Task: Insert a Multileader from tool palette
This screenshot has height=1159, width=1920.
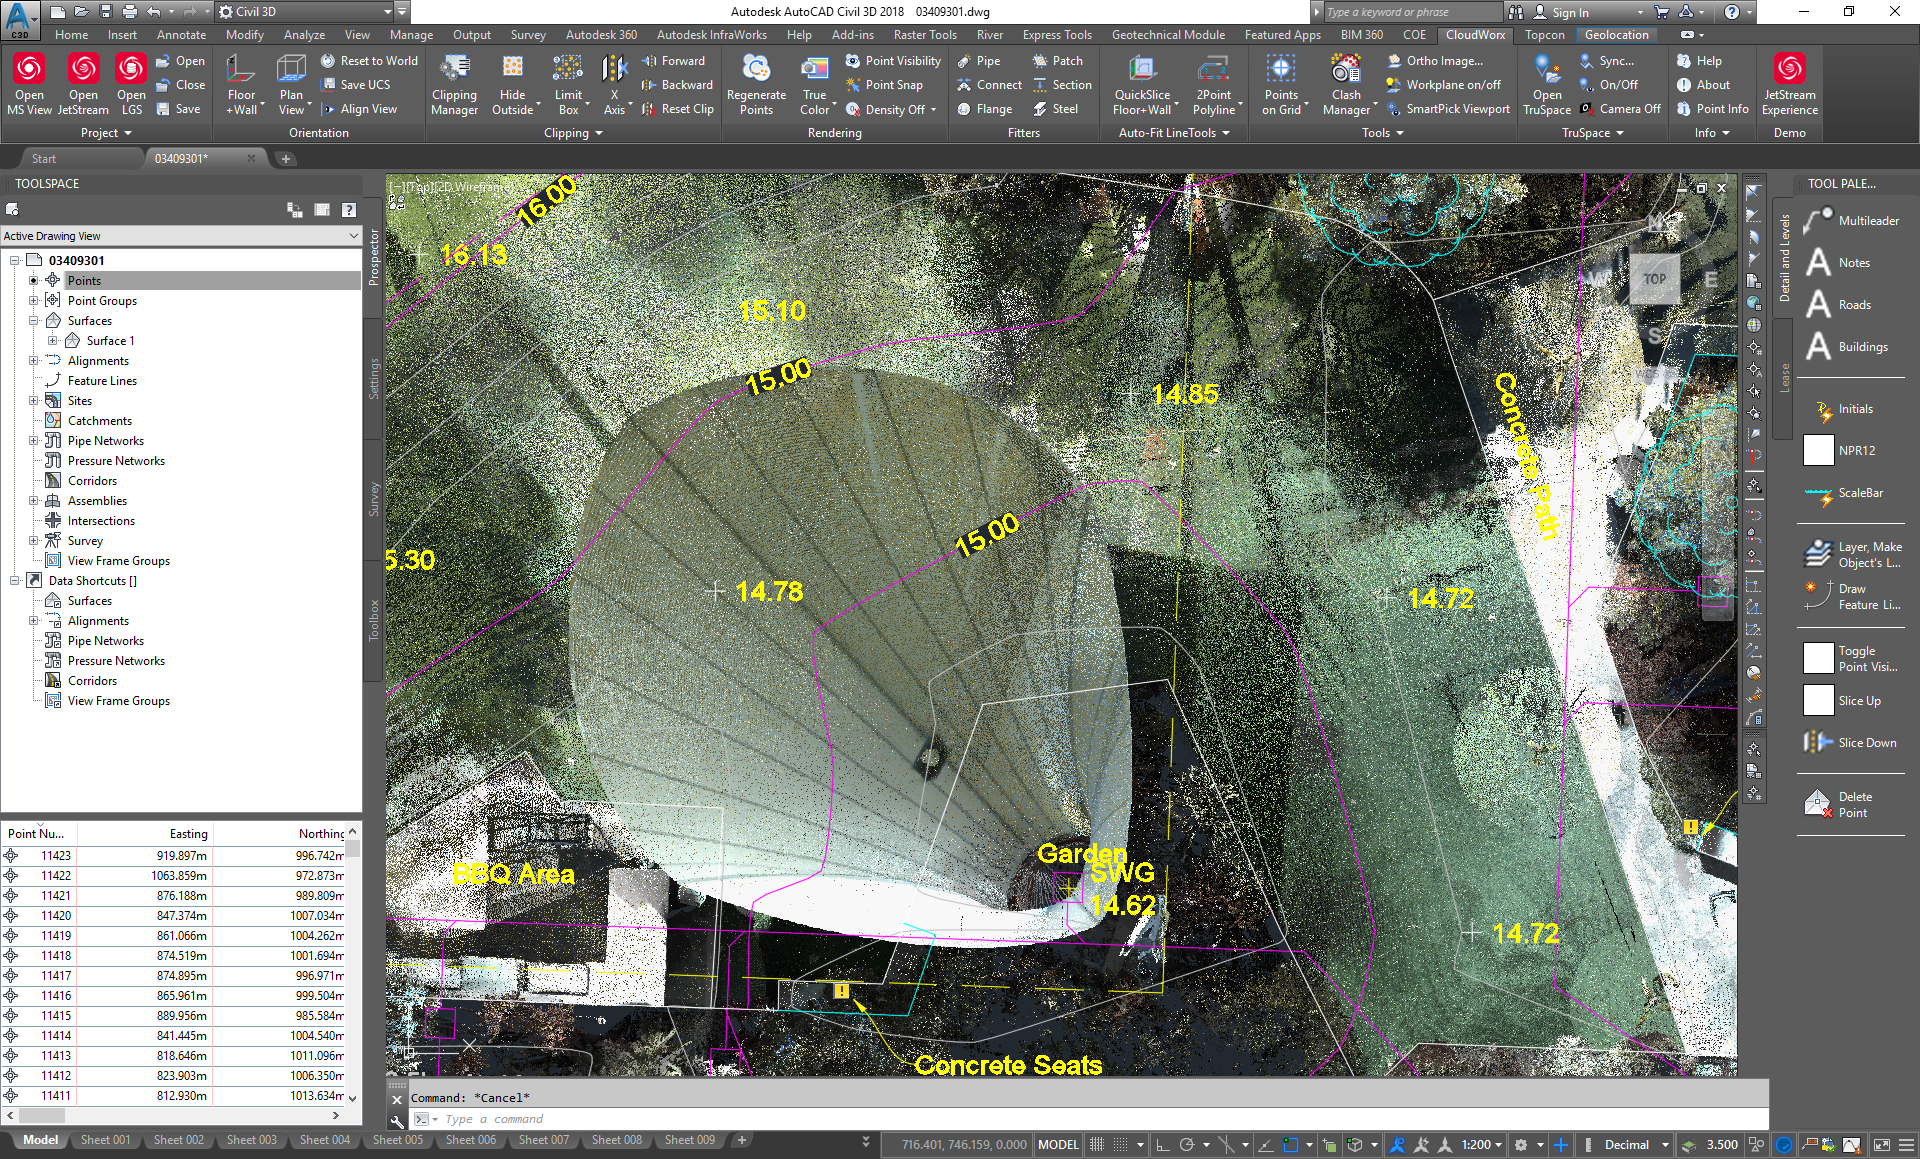Action: click(1851, 221)
